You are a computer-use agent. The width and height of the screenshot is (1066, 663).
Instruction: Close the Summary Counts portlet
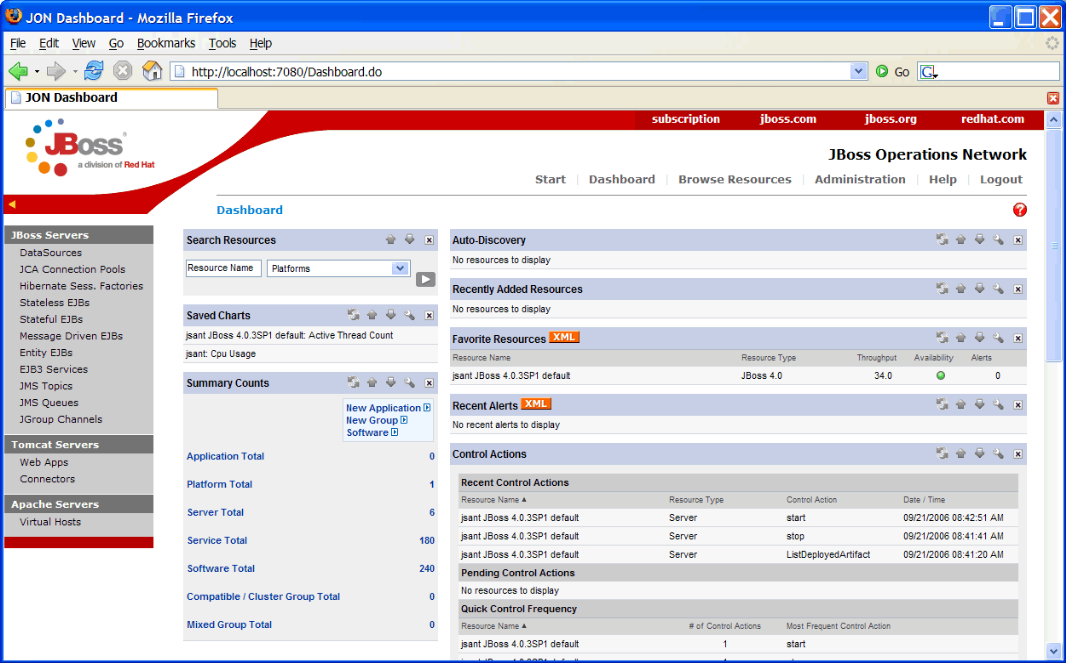429,383
